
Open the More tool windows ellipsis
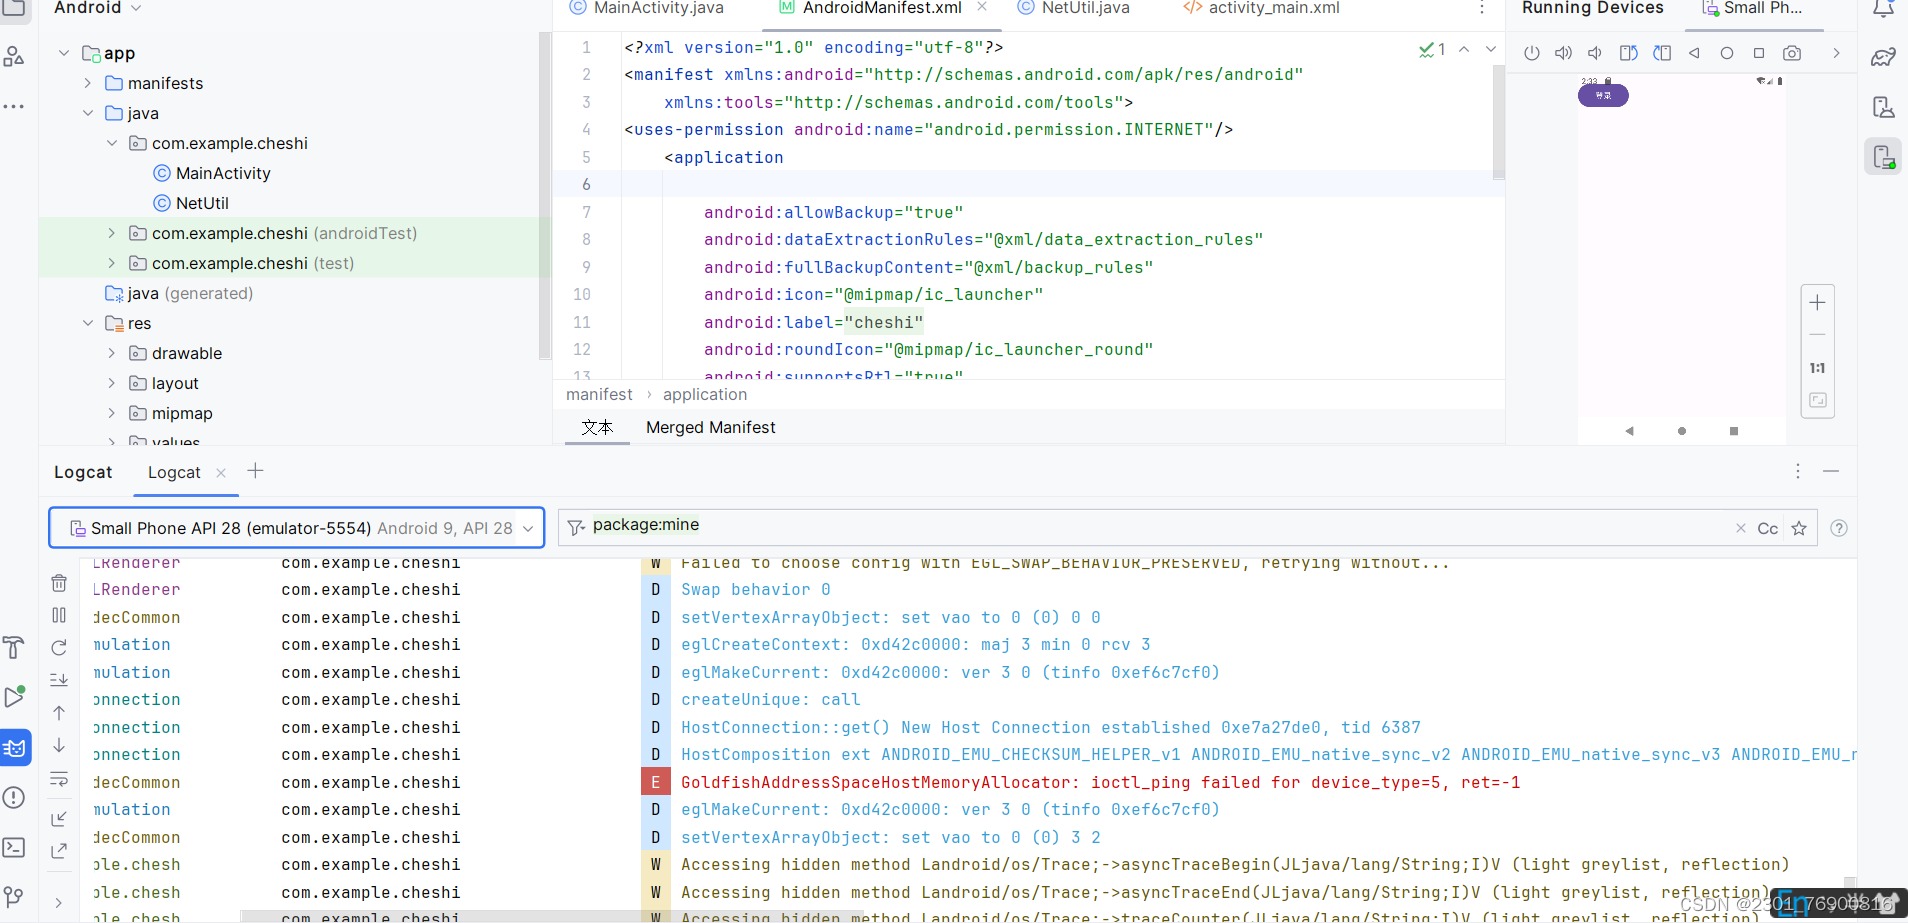pos(14,106)
